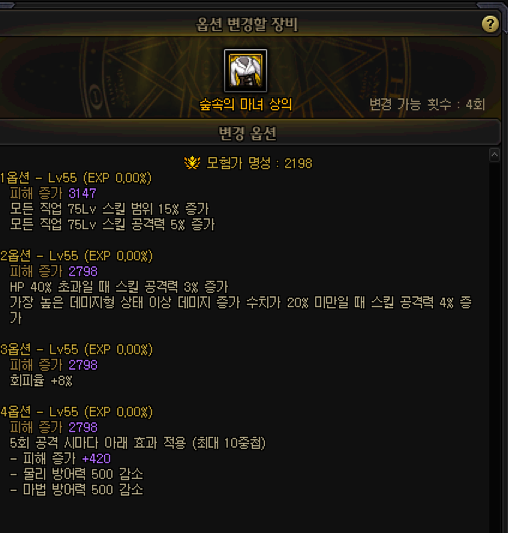This screenshot has height=533, width=508.
Task: Click the HP 40% 초과일 때 option line
Action: pos(119,287)
